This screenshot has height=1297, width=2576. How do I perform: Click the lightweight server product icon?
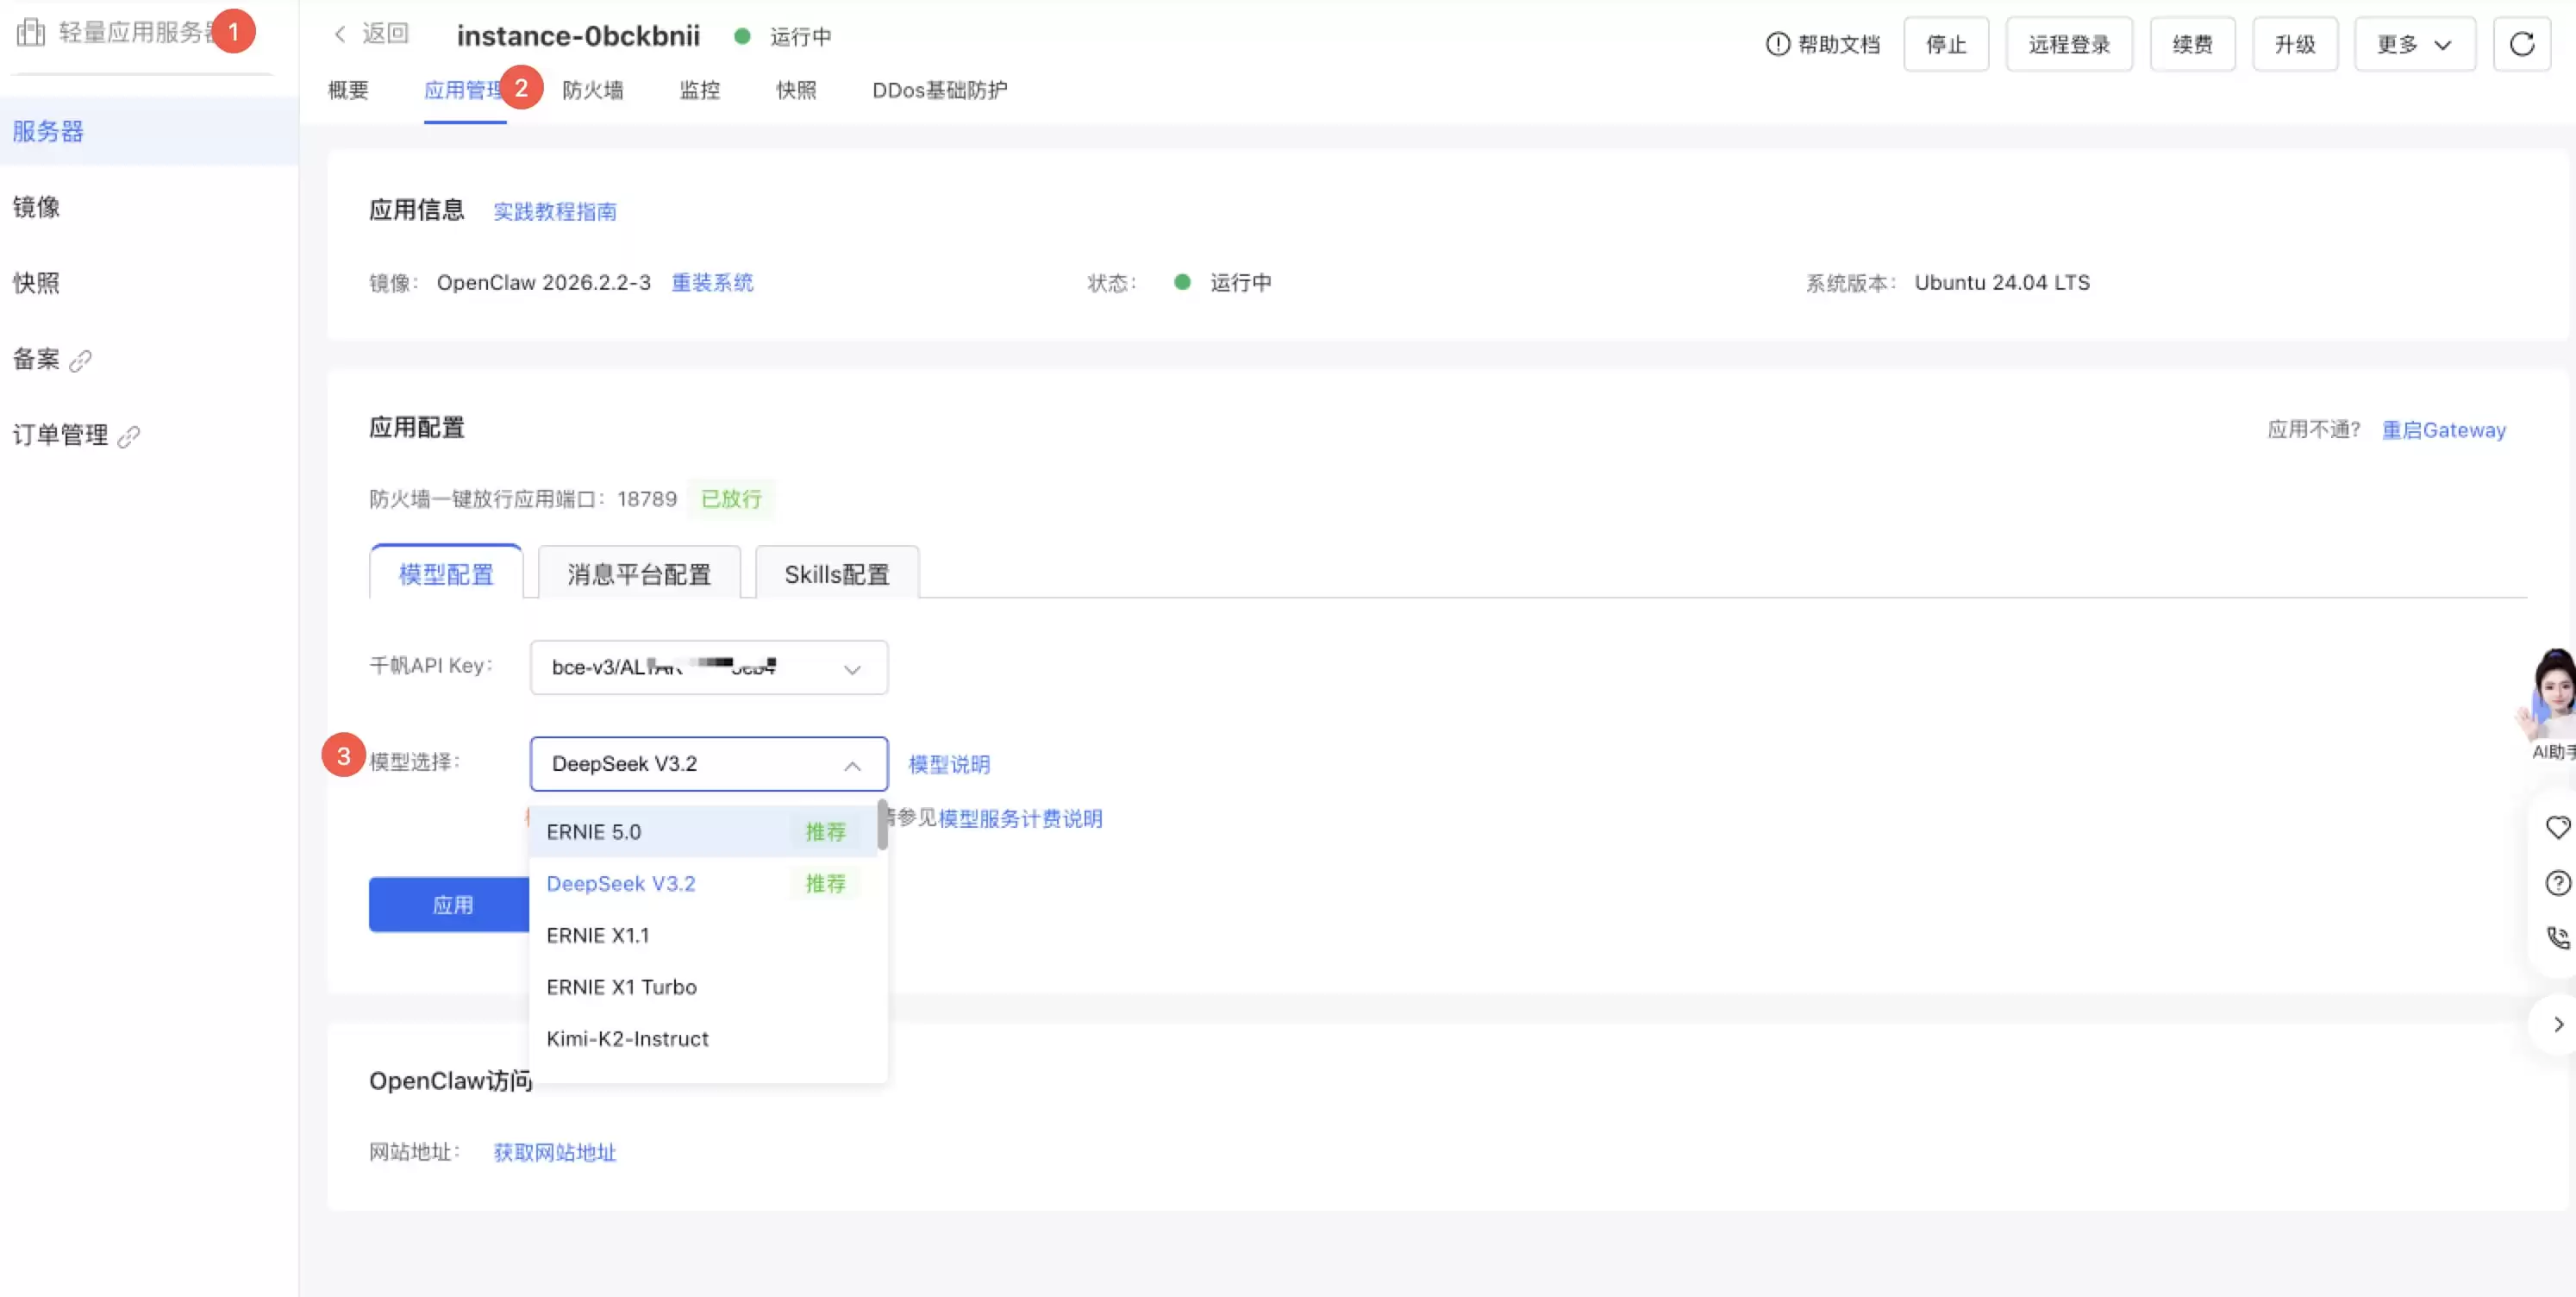[31, 32]
